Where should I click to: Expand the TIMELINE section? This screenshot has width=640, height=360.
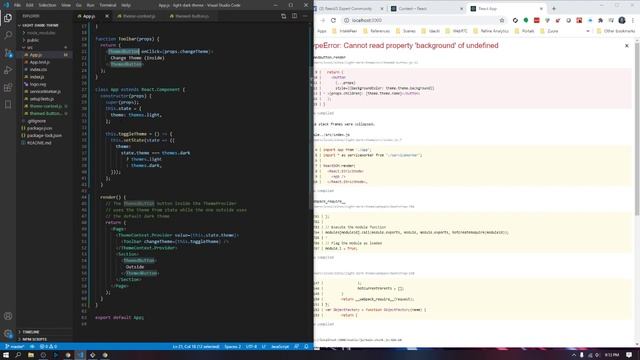coord(31,332)
